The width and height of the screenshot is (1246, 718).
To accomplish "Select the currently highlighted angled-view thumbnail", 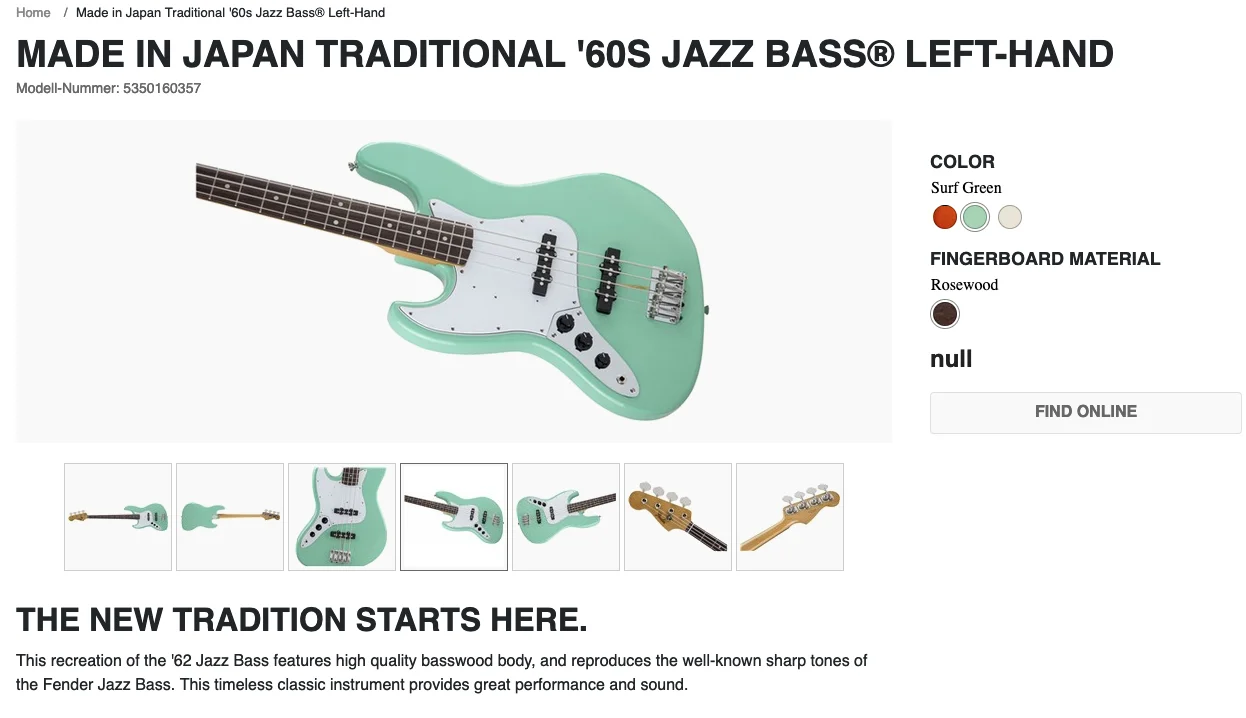I will coord(454,517).
